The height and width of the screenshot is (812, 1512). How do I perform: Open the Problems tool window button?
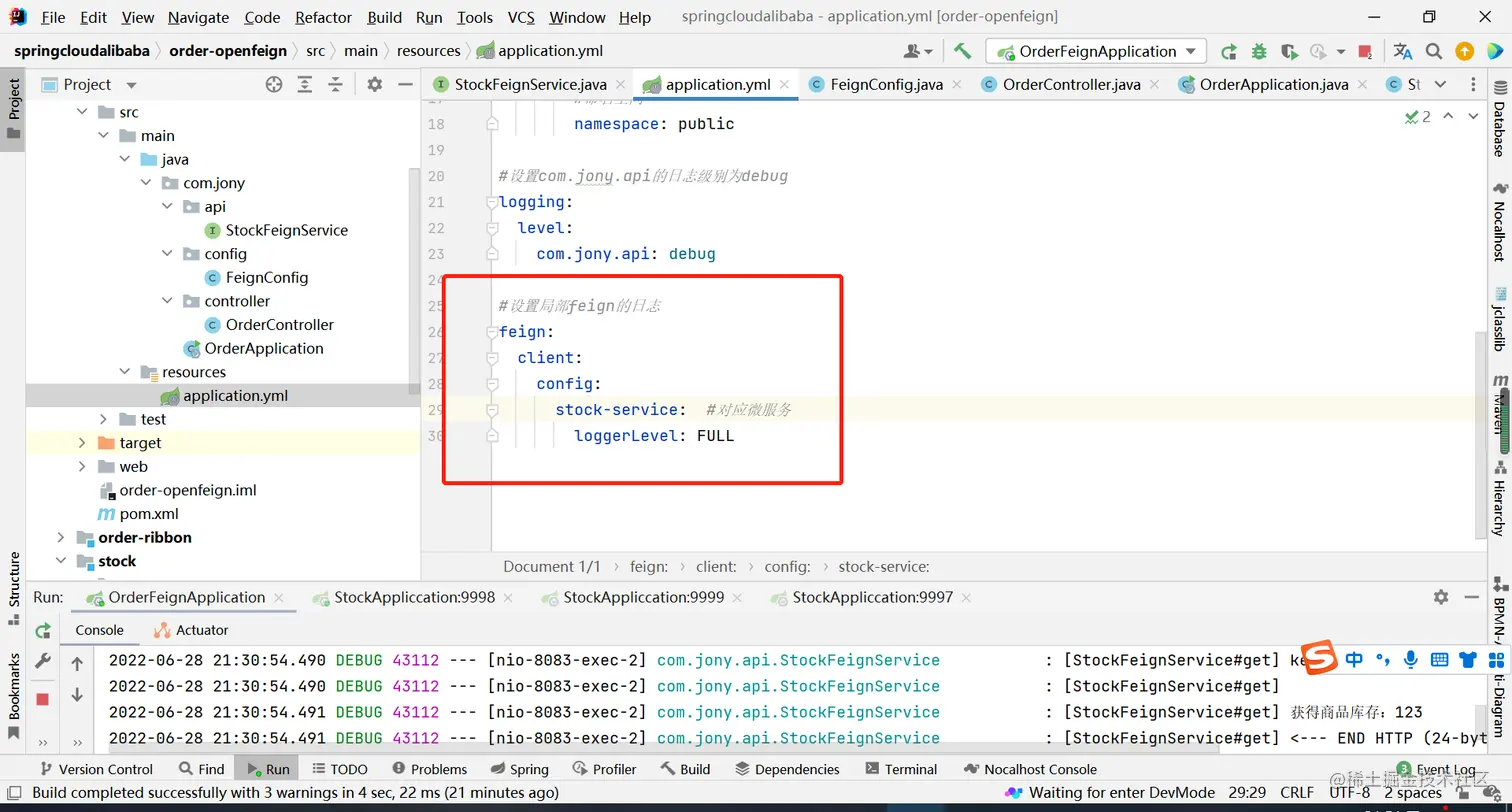tap(429, 769)
